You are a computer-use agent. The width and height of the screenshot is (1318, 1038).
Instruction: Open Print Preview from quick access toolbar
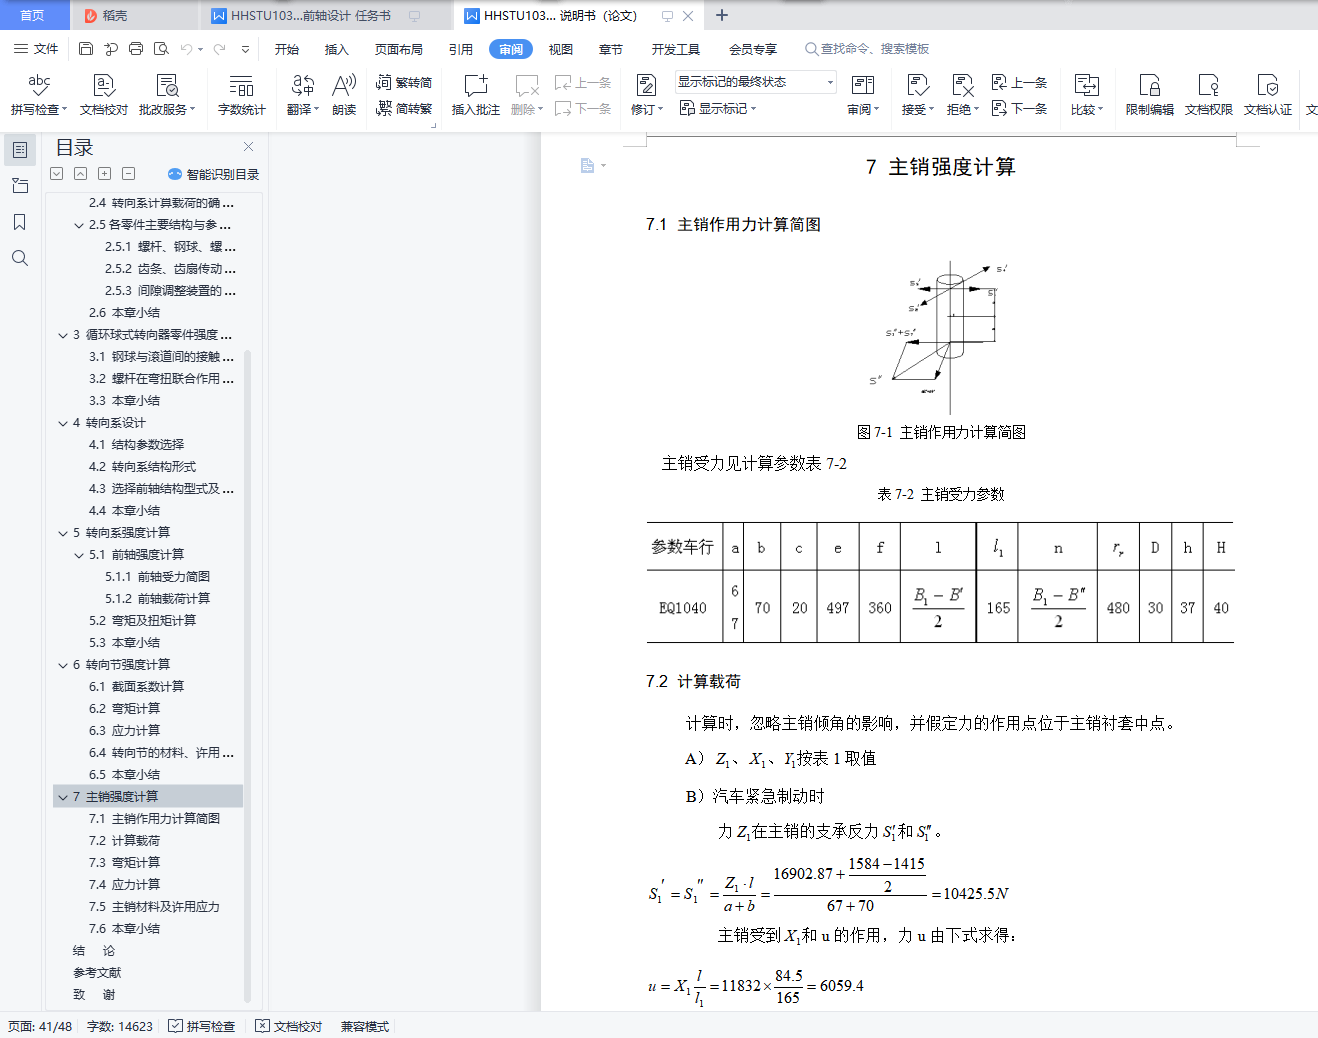click(x=161, y=49)
